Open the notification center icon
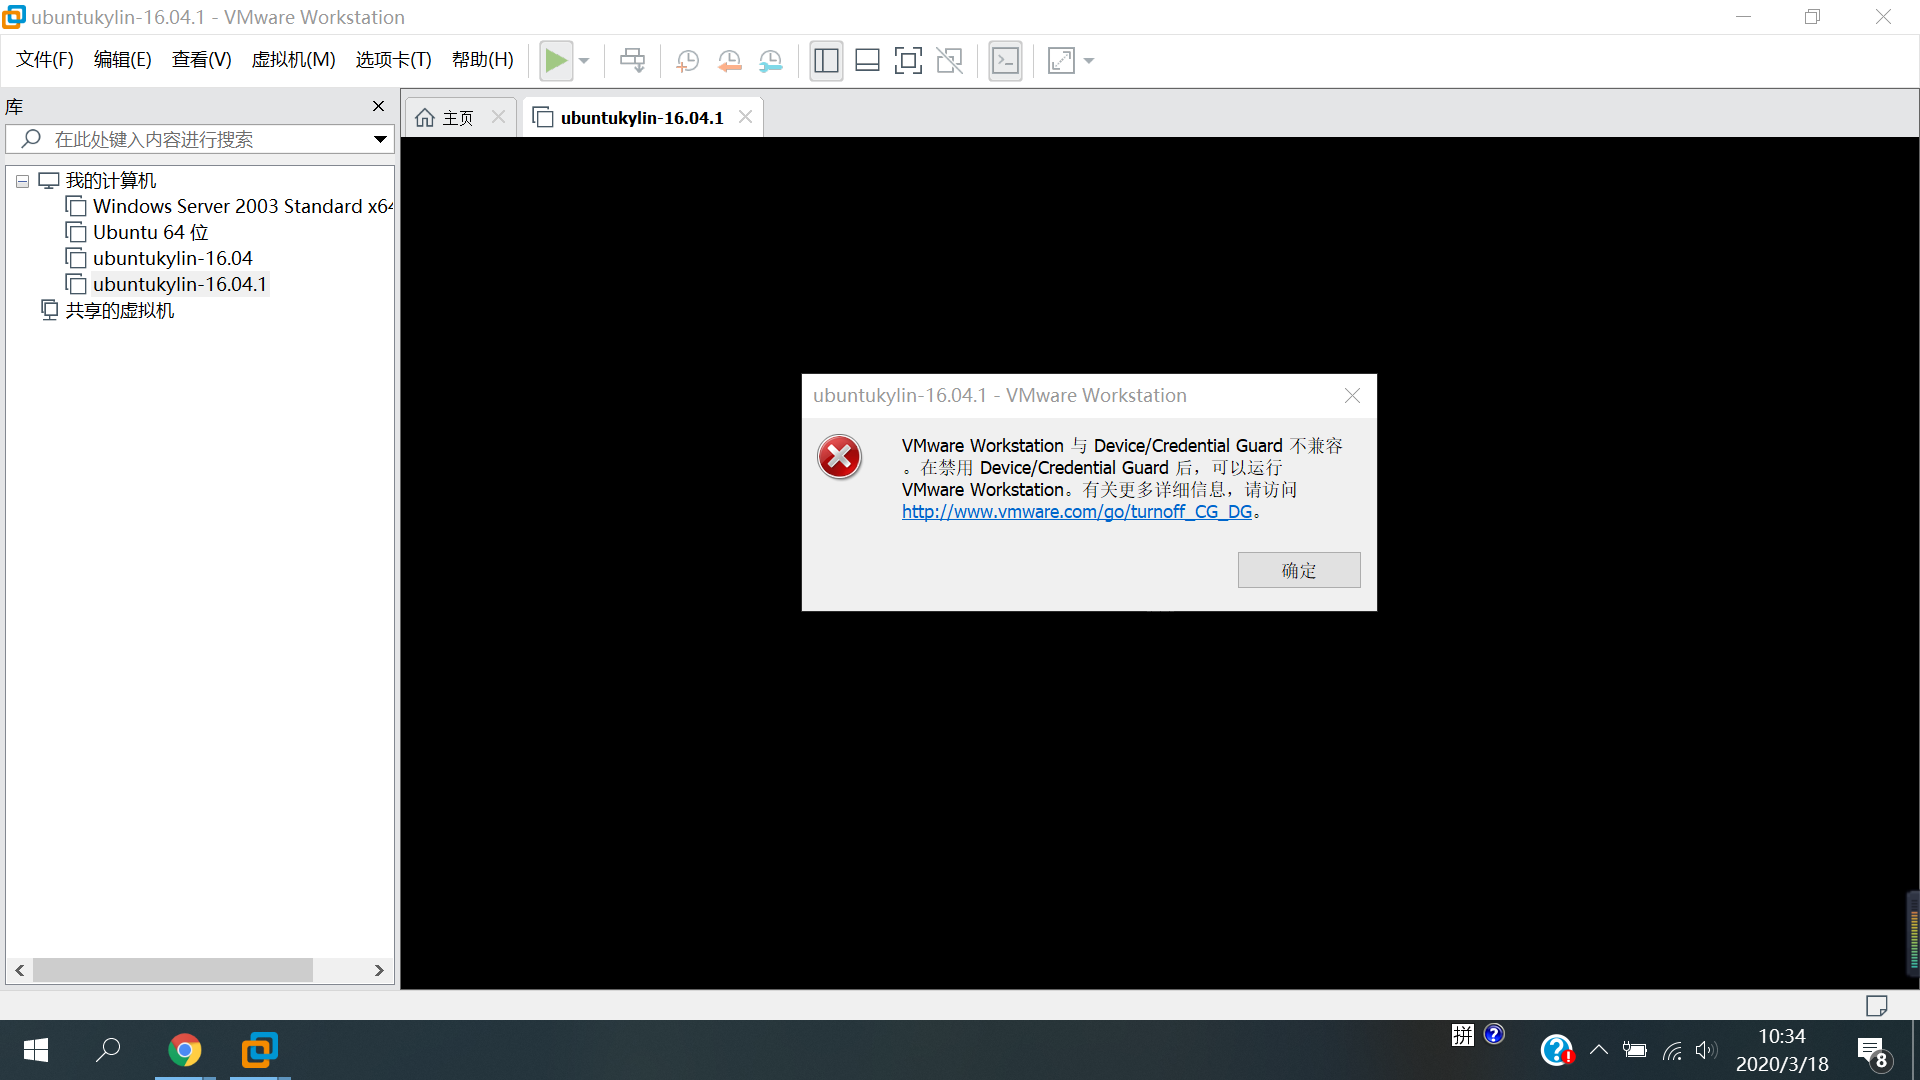 (1873, 1052)
